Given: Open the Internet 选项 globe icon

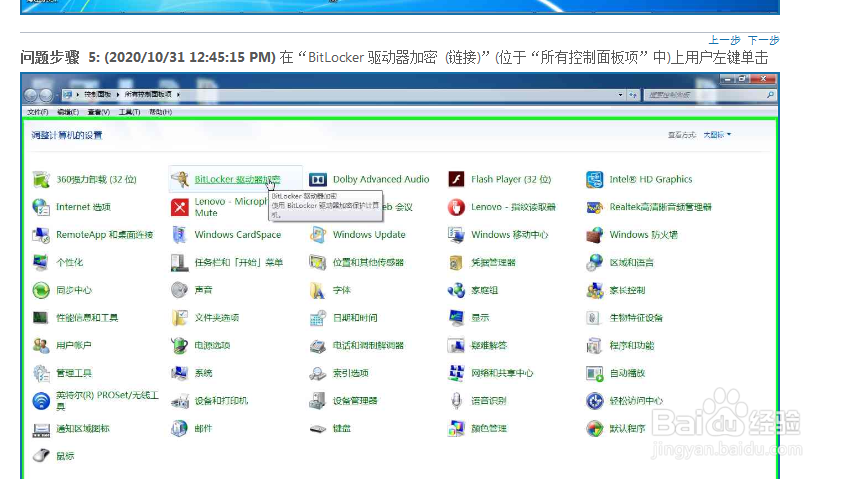Looking at the screenshot, I should pos(41,207).
